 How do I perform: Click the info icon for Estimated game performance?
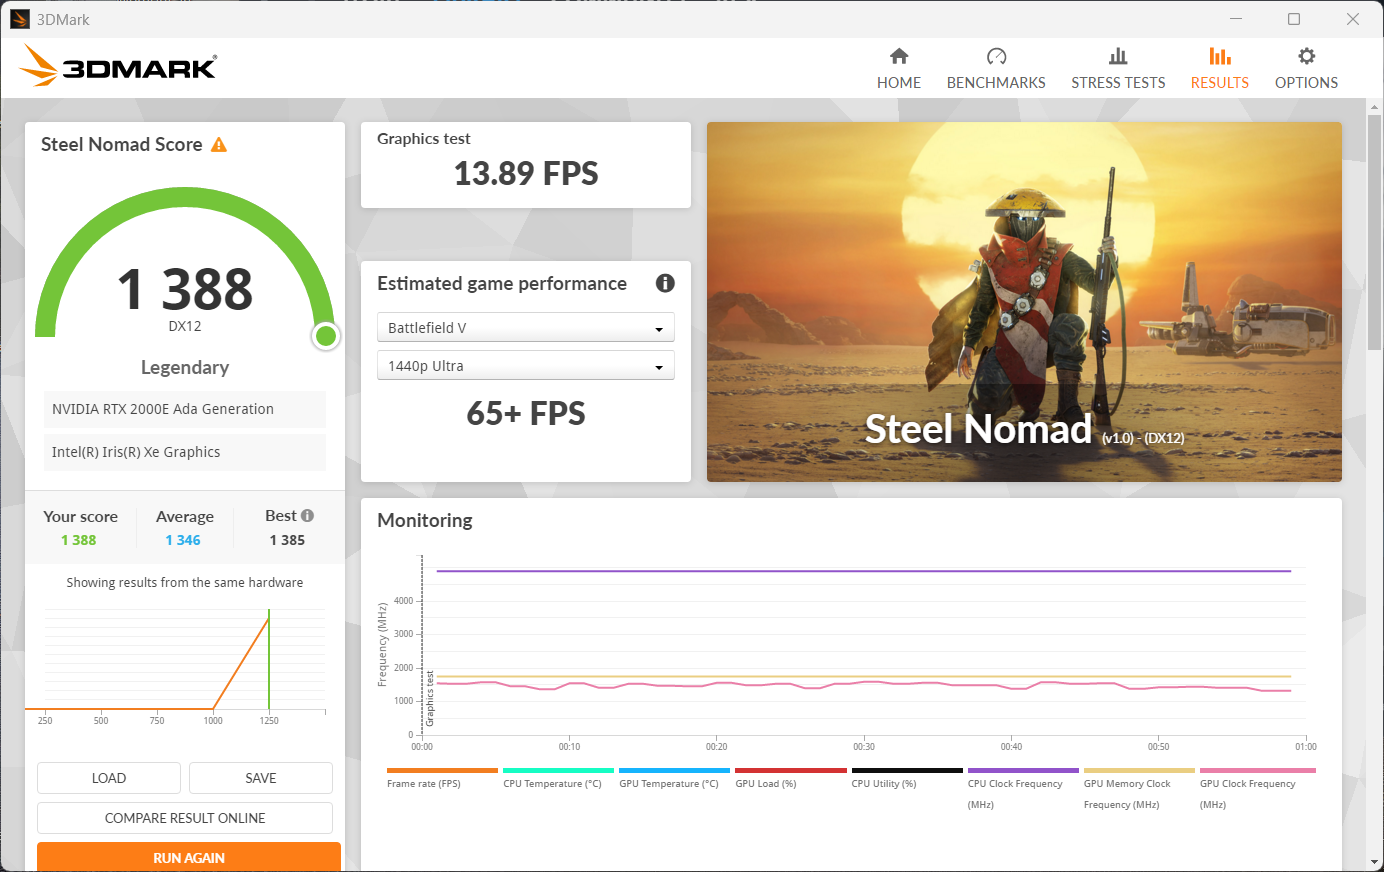coord(665,283)
